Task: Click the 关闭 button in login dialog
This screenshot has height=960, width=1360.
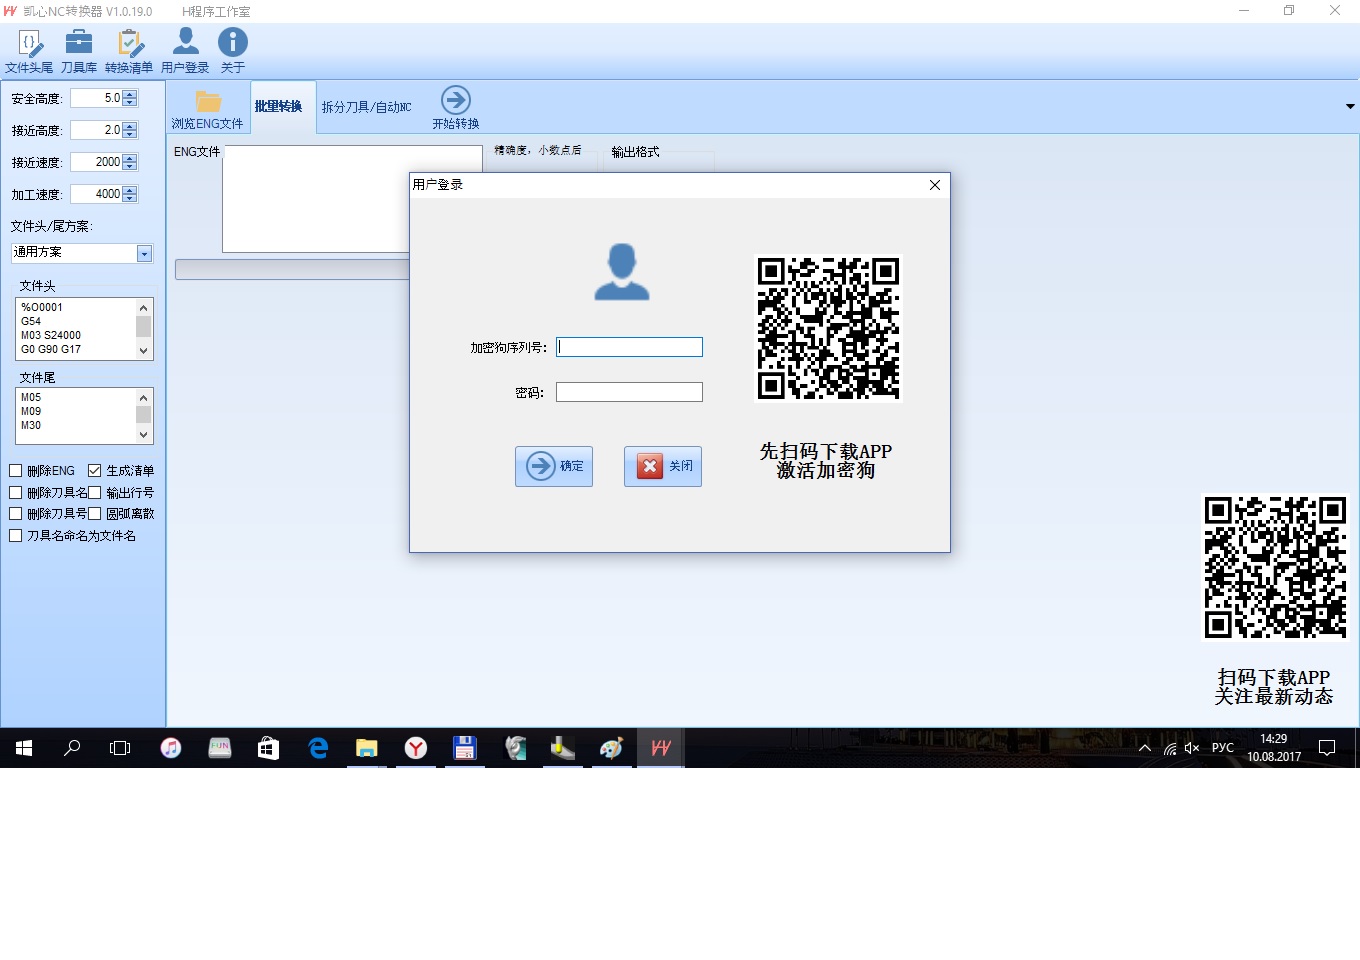Action: point(663,466)
